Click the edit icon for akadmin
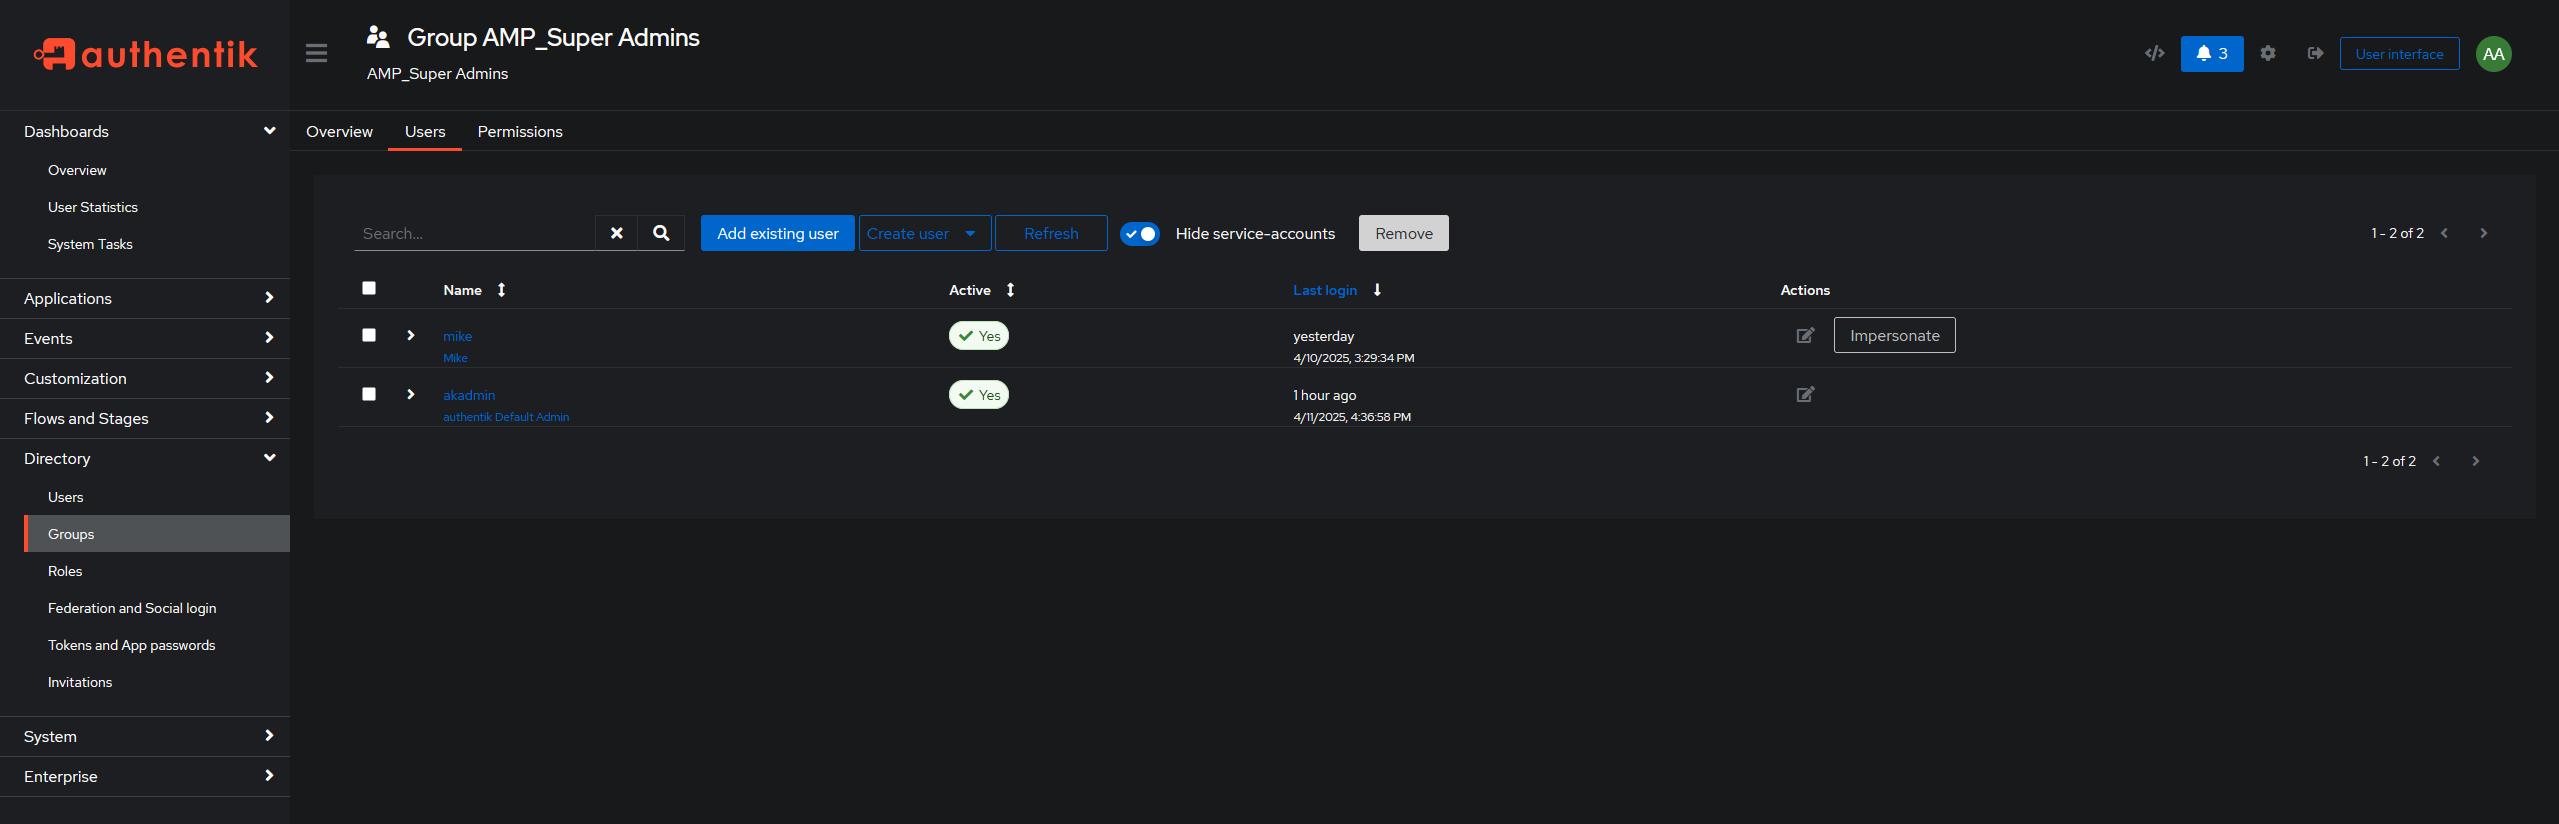2559x824 pixels. [x=1804, y=395]
